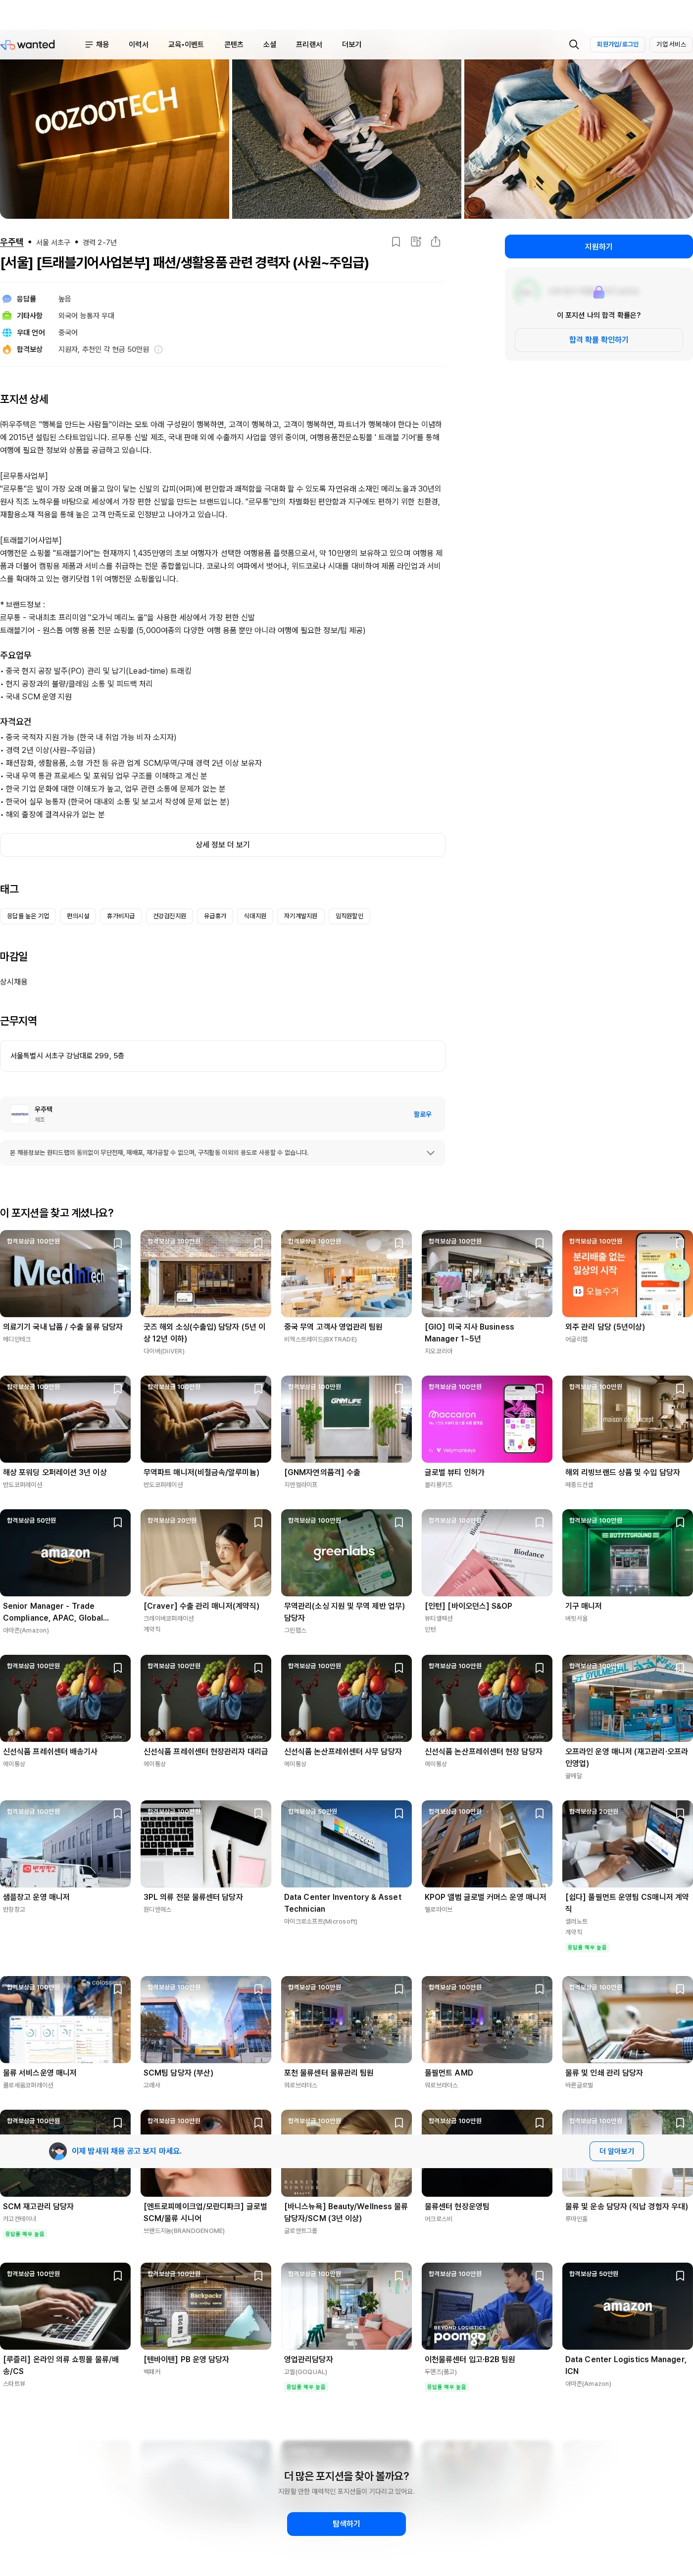The image size is (693, 2576).
Task: View the yellow suitcase header photo
Action: pos(578,139)
